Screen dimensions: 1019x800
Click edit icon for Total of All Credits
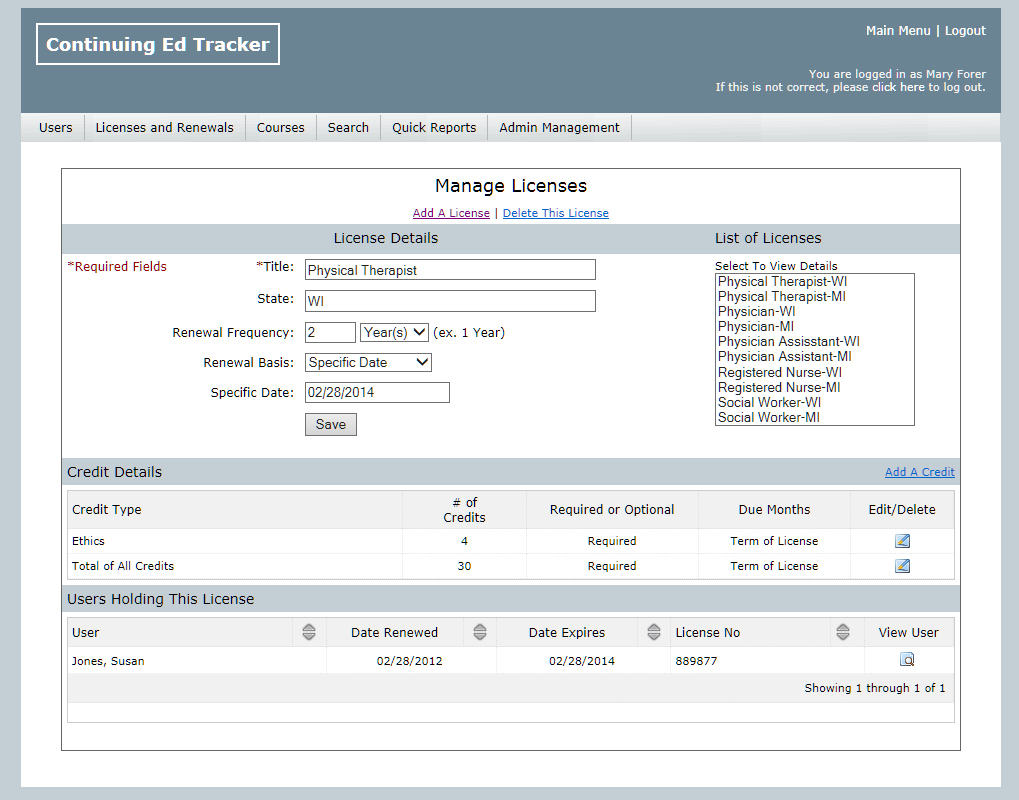(x=902, y=566)
